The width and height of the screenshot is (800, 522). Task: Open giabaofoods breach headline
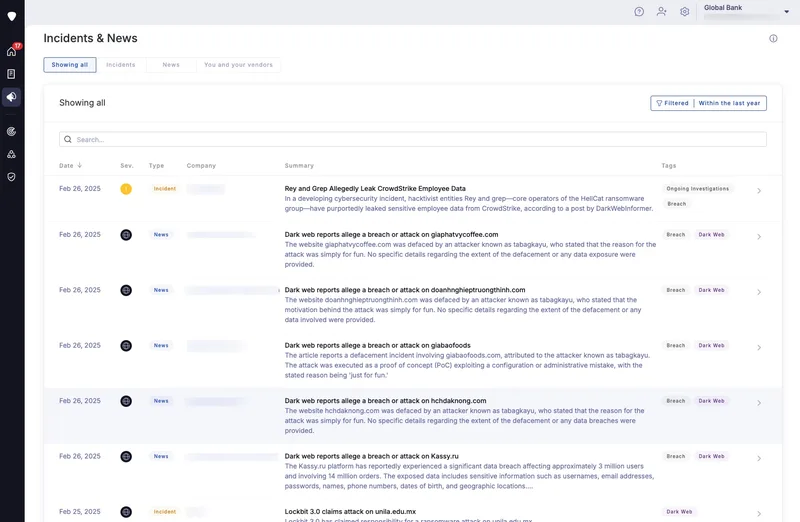point(378,345)
